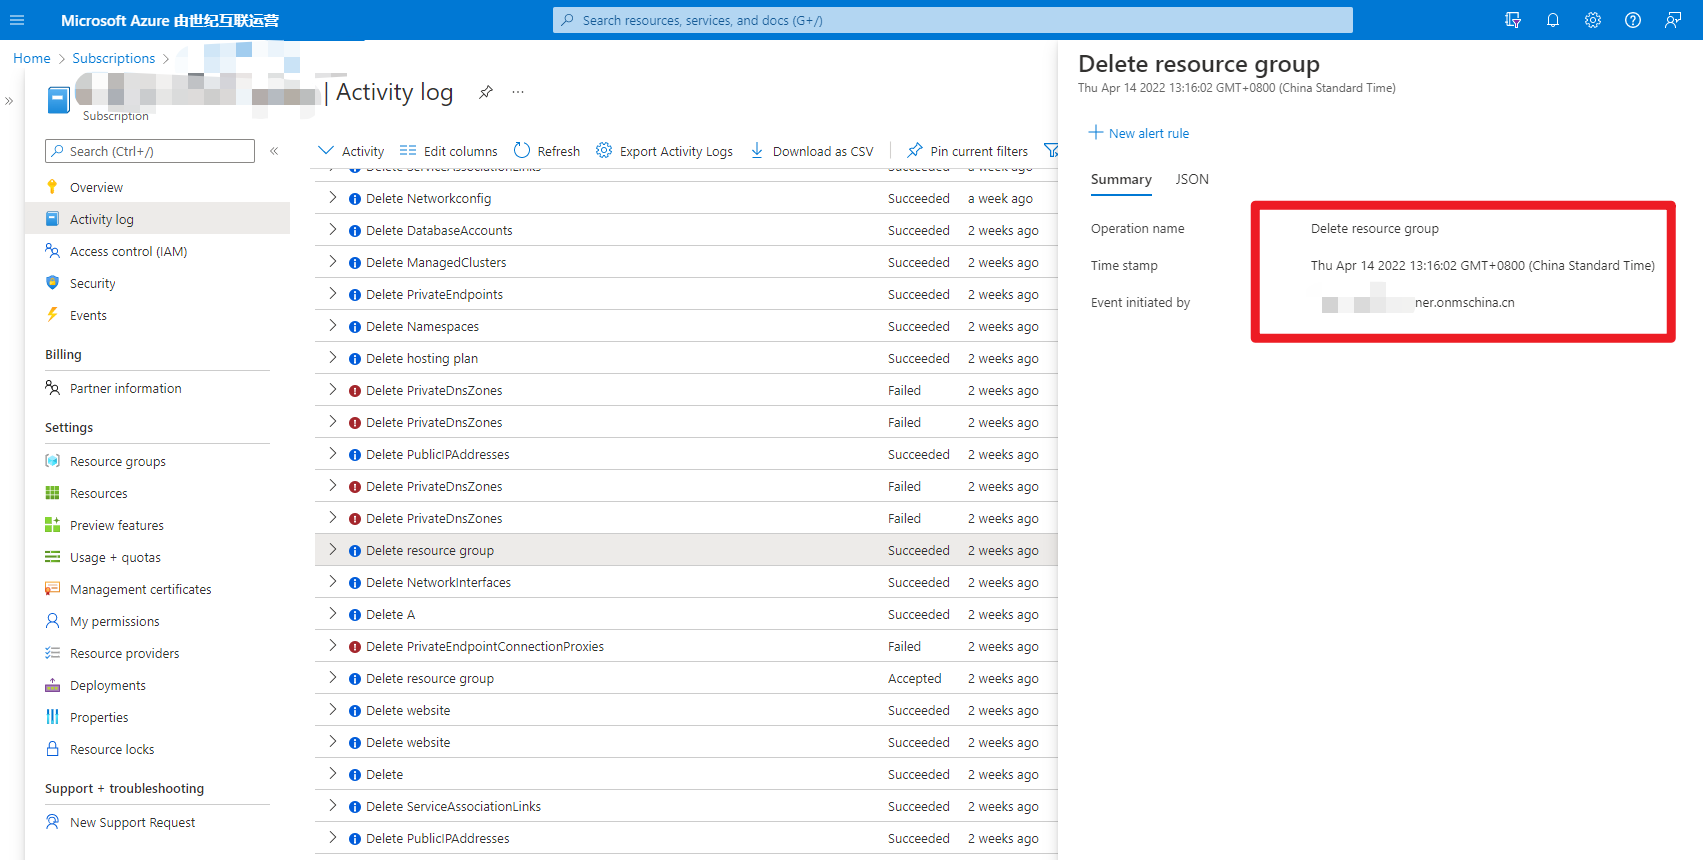Open the directory and subscription filter icon
This screenshot has width=1703, height=860.
point(1512,20)
